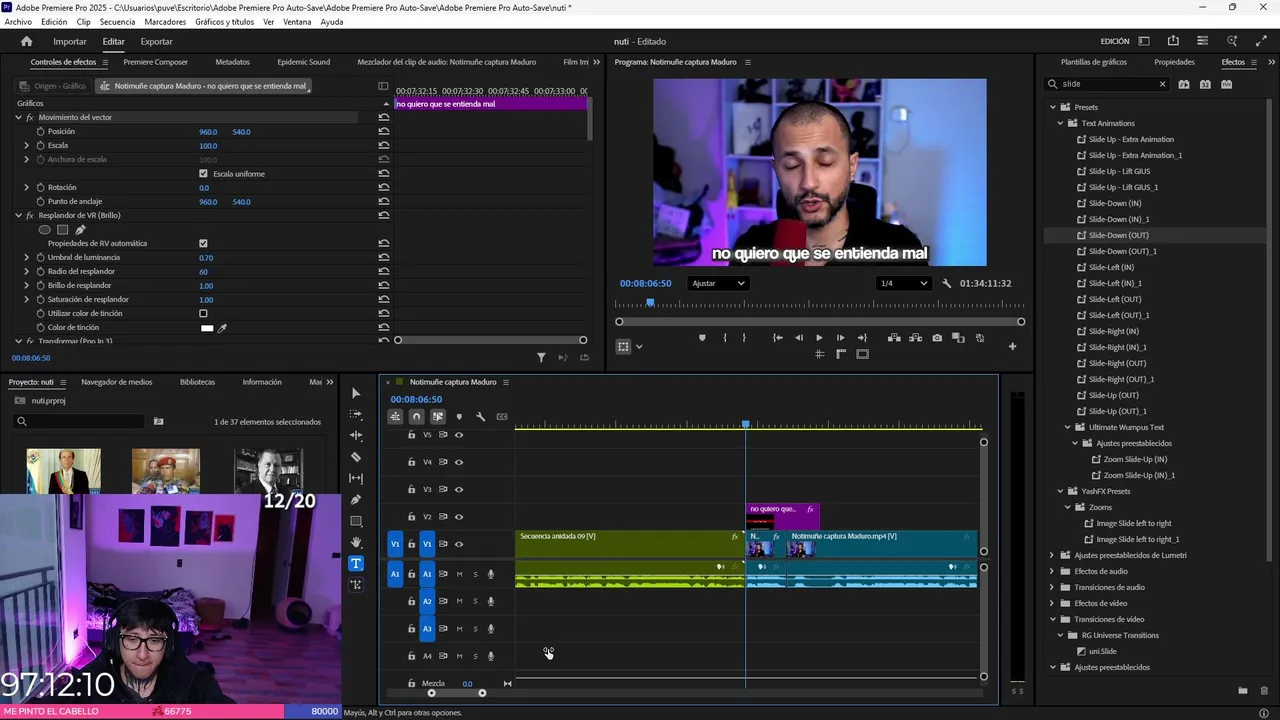1280x720 pixels.
Task: Uncheck Propiedades de RV automática checkbox
Action: pos(203,244)
